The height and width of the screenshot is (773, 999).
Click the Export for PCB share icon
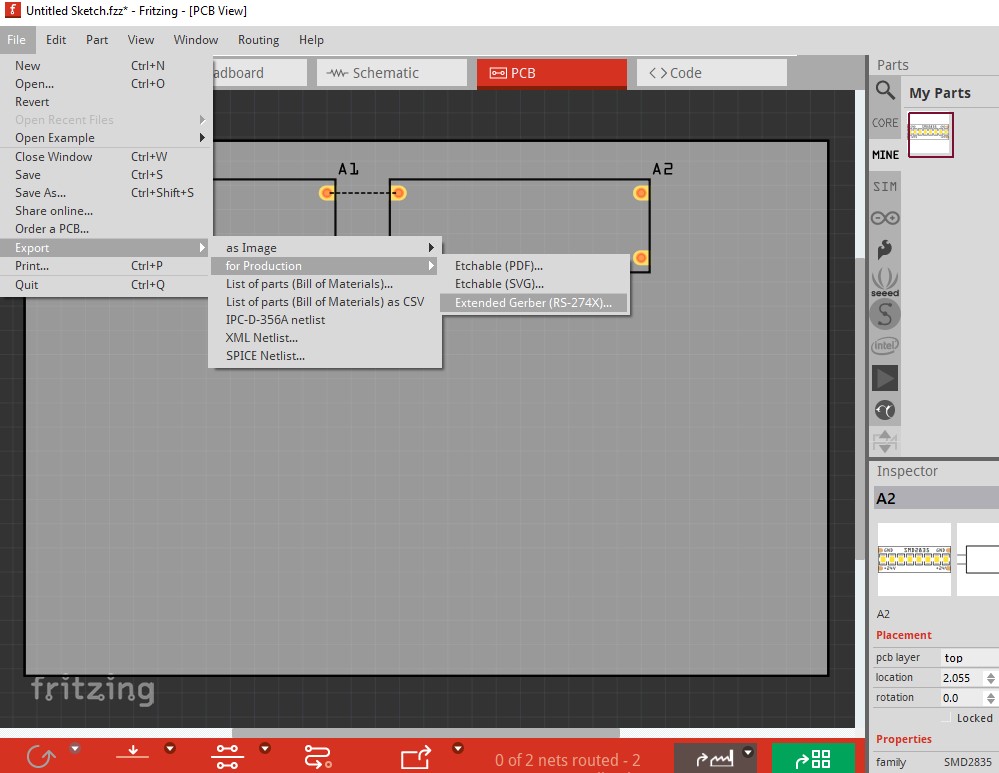pos(416,757)
